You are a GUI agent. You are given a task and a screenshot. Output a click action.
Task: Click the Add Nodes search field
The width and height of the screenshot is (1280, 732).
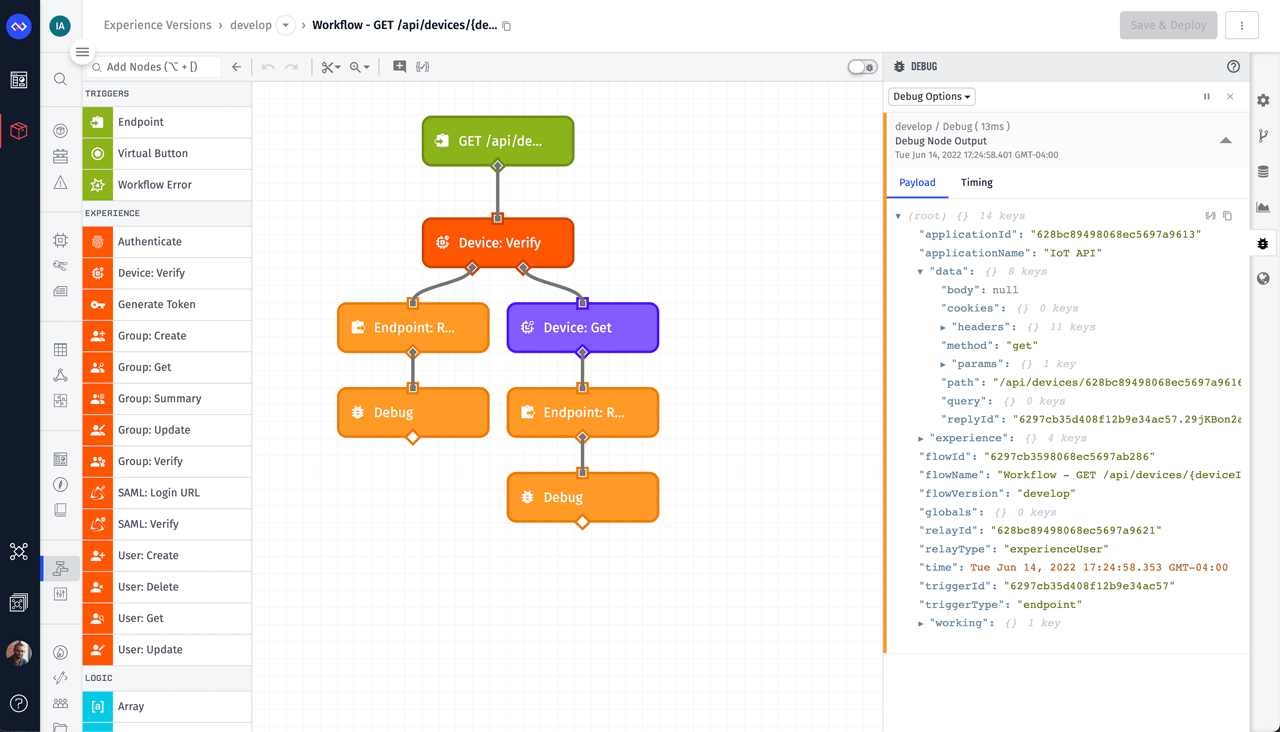click(x=153, y=67)
